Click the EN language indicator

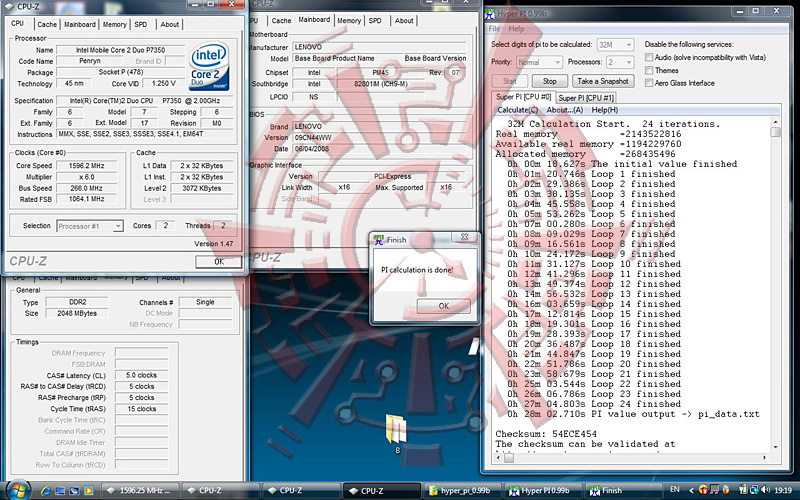[x=674, y=489]
